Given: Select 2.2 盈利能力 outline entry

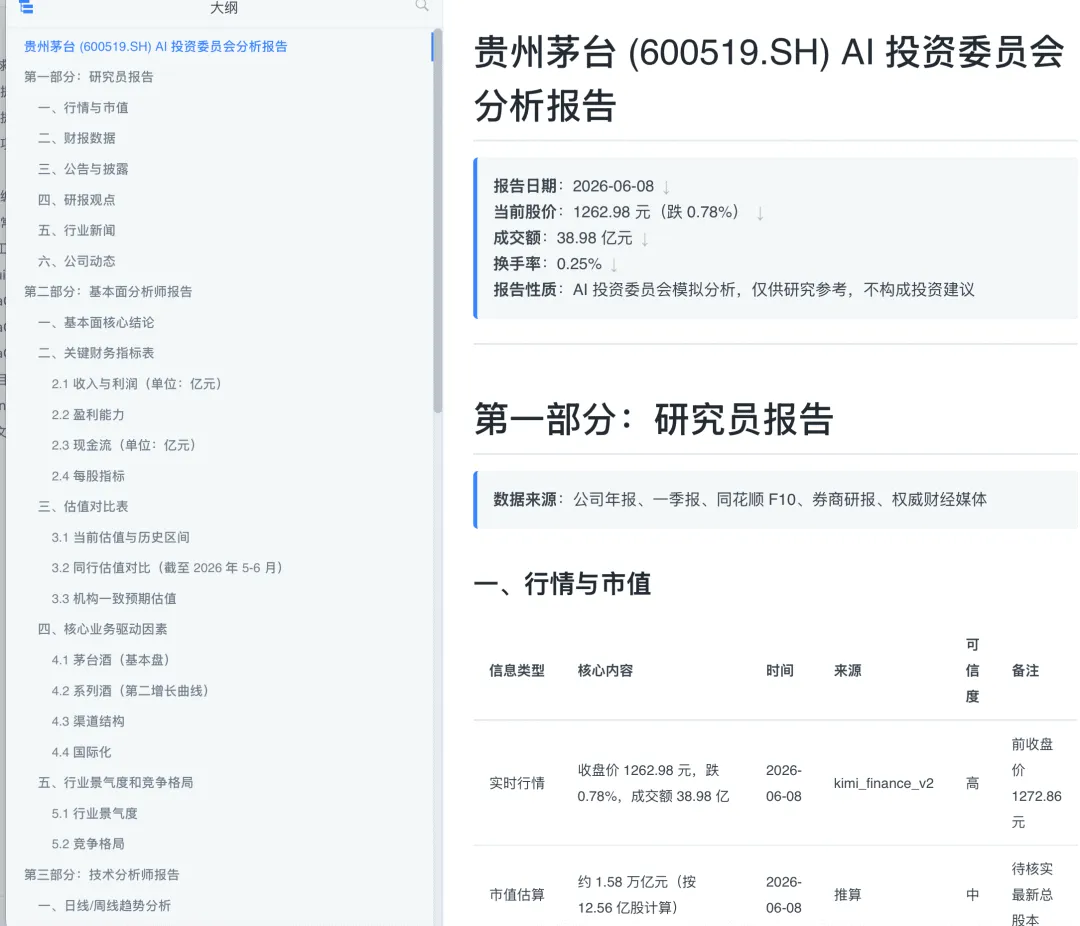Looking at the screenshot, I should (88, 415).
